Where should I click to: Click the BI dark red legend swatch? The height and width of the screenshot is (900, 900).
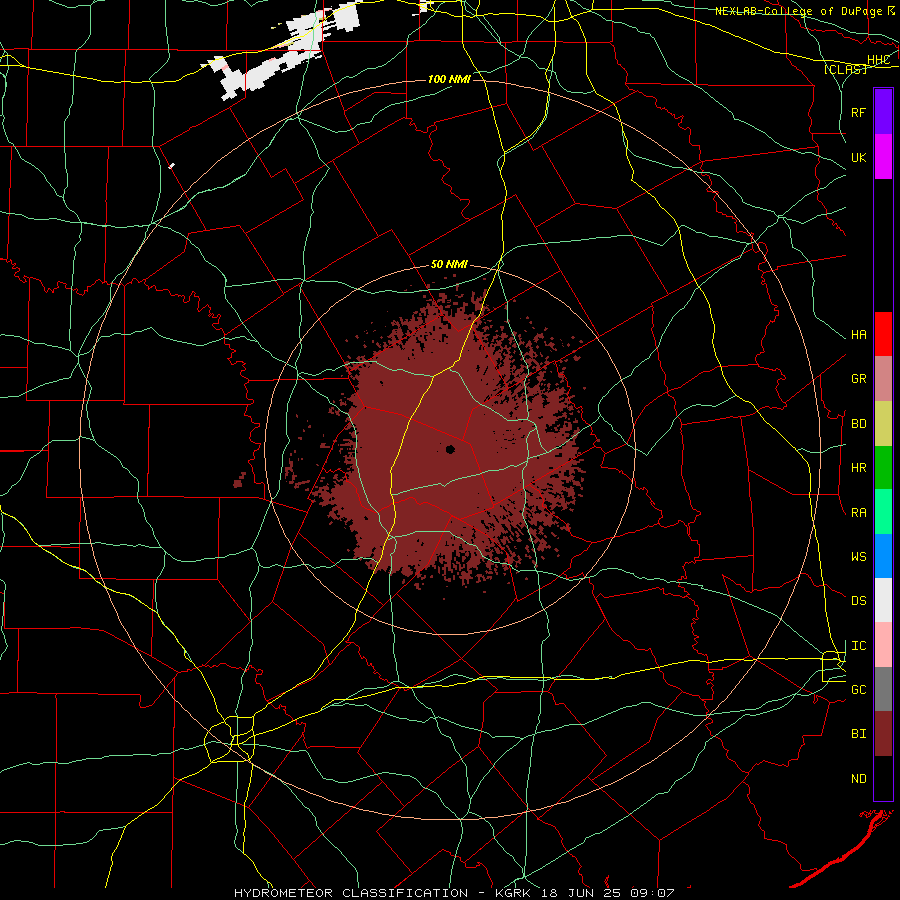(x=883, y=734)
